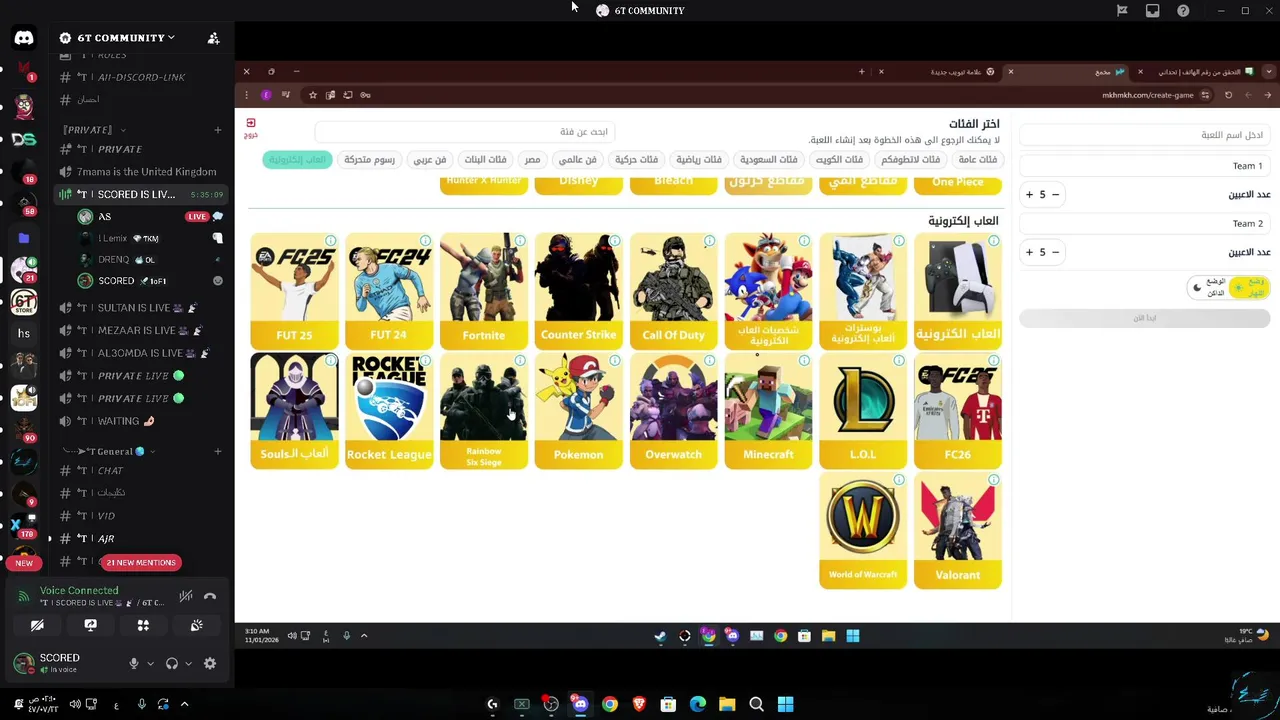Viewport: 1280px width, 720px height.
Task: Collapse the [PRIVATE] channel category
Action: click(94, 130)
